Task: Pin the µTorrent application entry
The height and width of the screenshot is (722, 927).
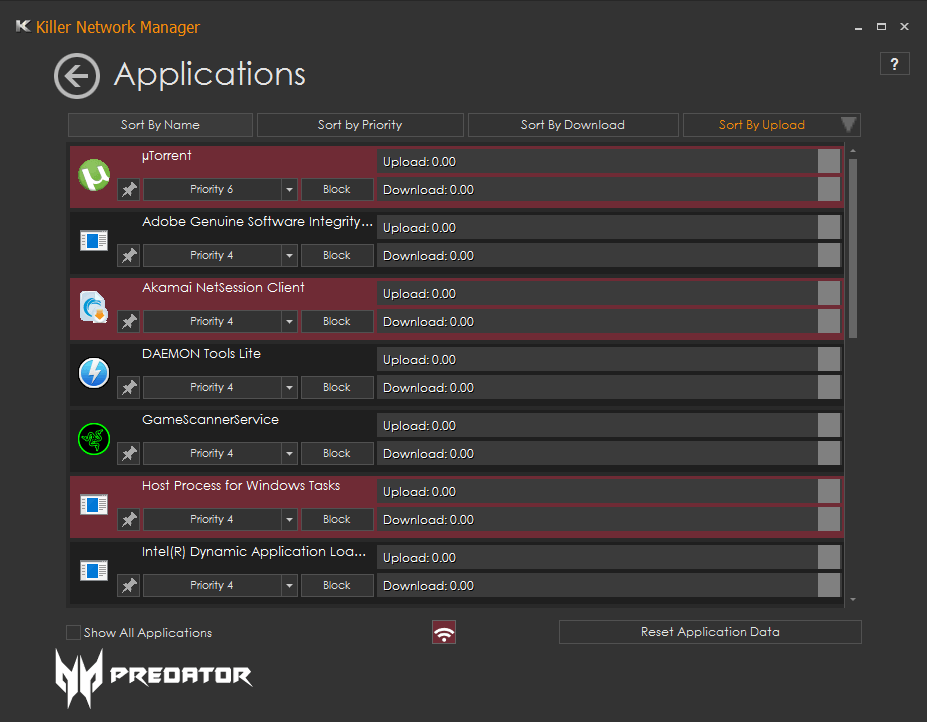Action: 129,190
